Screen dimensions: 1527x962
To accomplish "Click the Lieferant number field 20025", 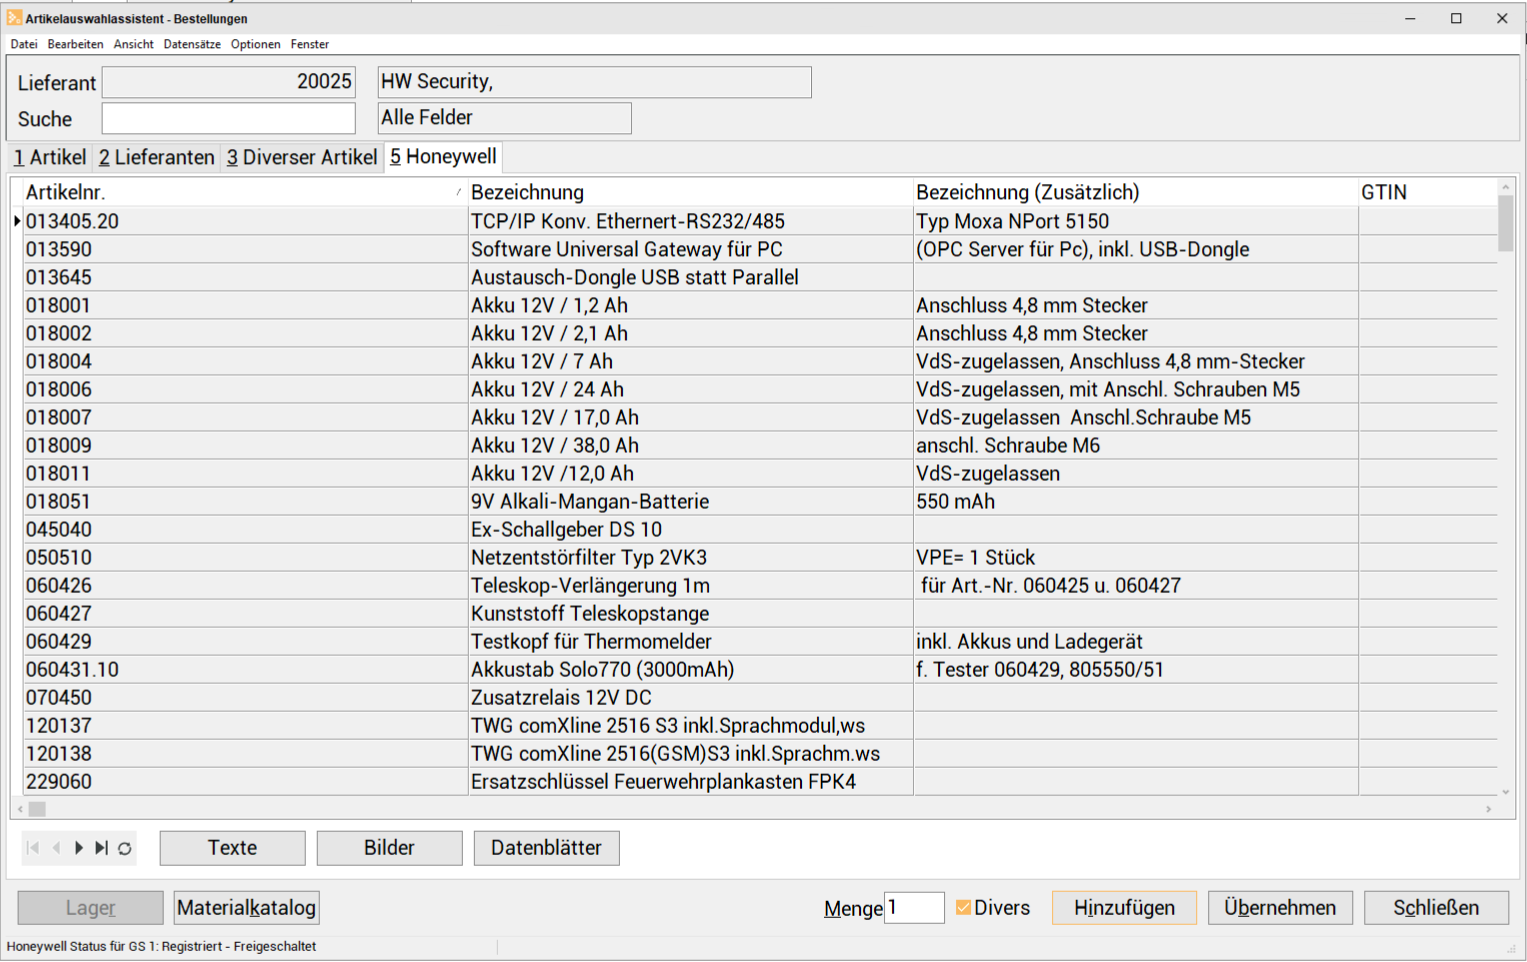I will click(x=228, y=82).
